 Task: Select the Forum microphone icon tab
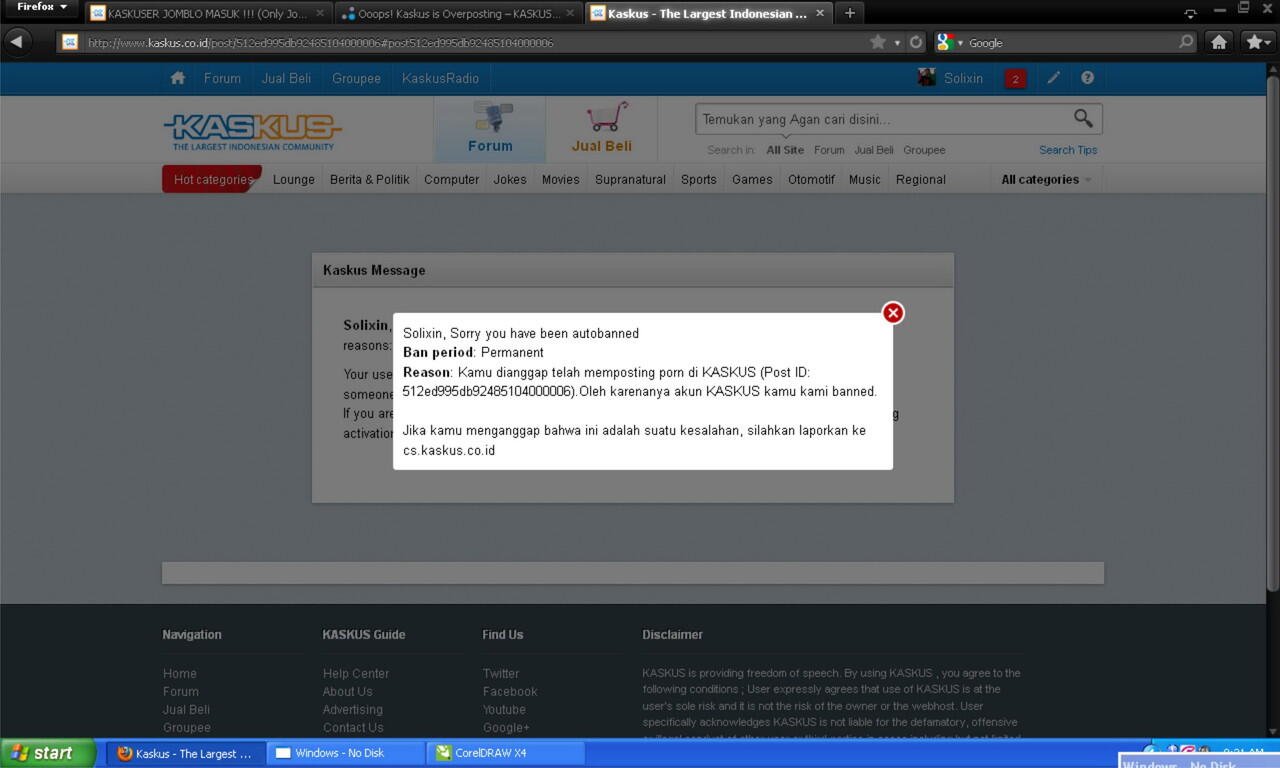pyautogui.click(x=490, y=129)
